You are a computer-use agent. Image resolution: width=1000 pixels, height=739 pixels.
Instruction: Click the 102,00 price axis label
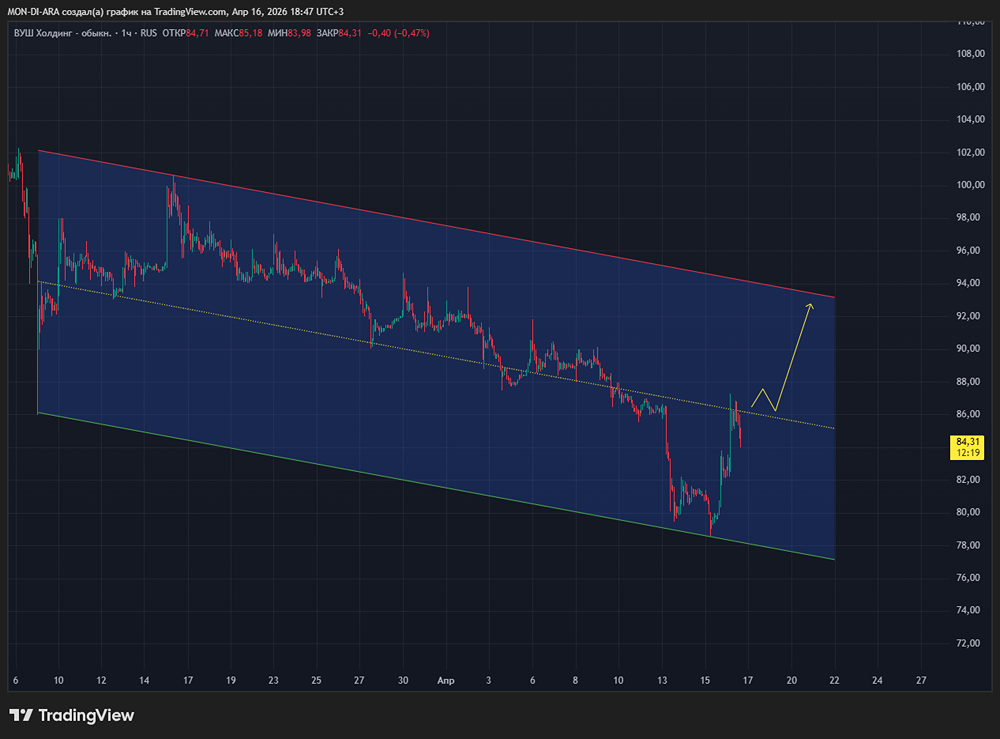click(971, 152)
